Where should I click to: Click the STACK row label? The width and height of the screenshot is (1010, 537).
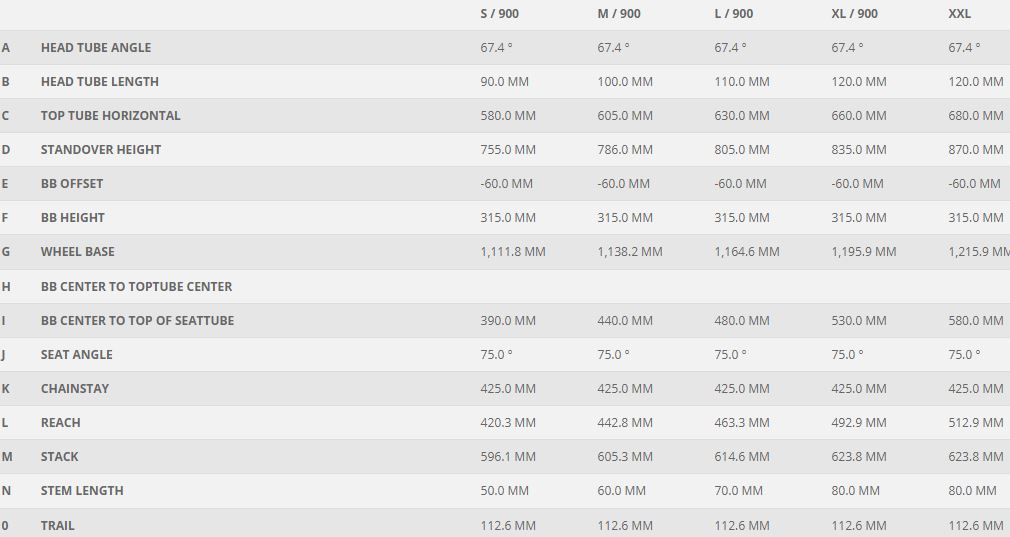coord(59,457)
